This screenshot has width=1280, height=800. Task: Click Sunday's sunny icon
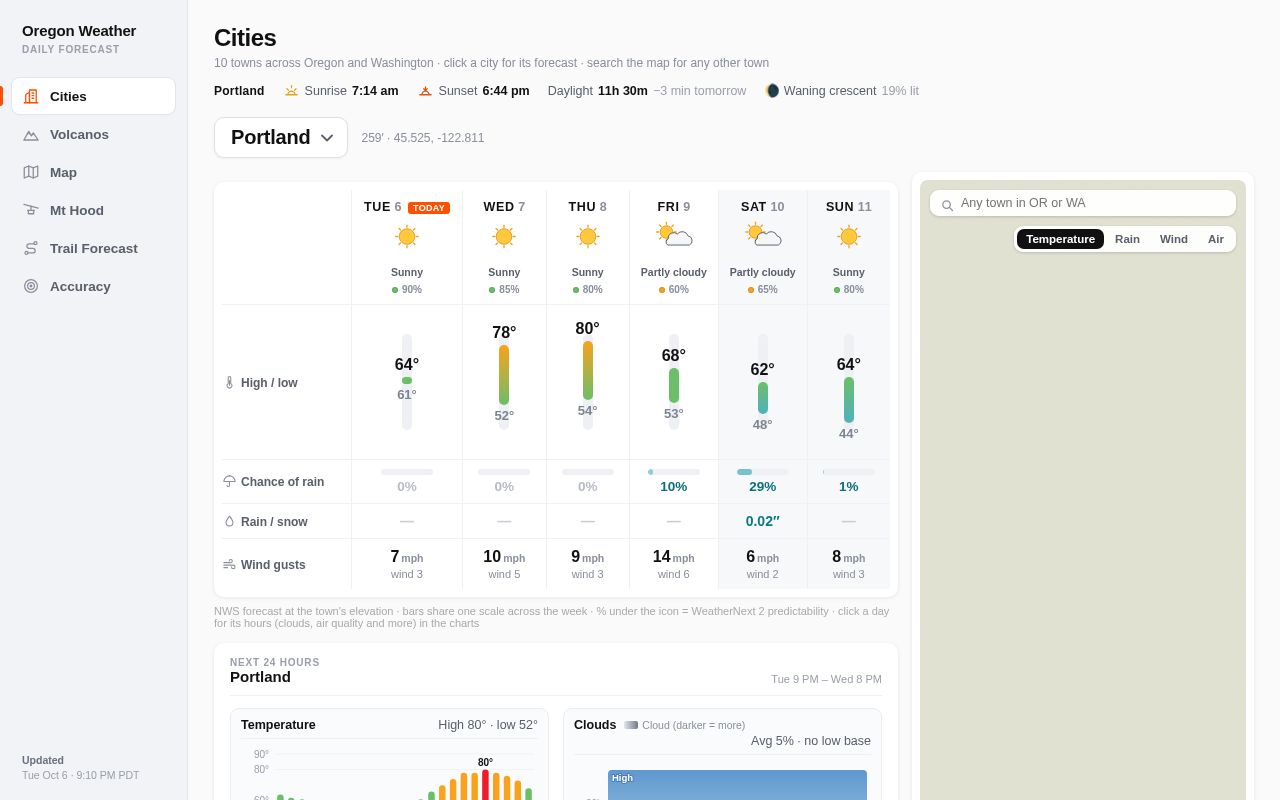click(x=849, y=237)
